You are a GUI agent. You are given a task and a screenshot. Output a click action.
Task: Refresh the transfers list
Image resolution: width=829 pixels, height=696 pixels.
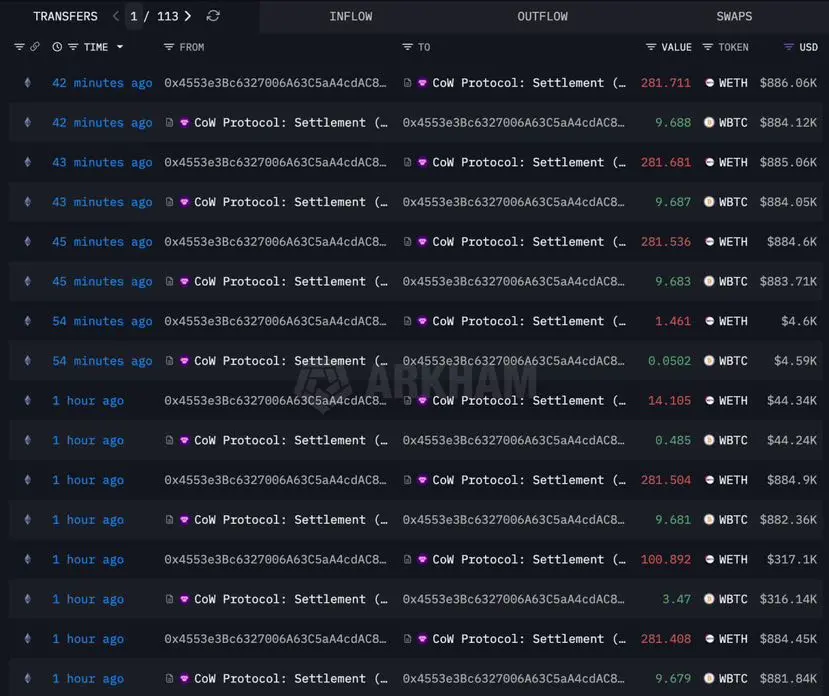(x=213, y=16)
